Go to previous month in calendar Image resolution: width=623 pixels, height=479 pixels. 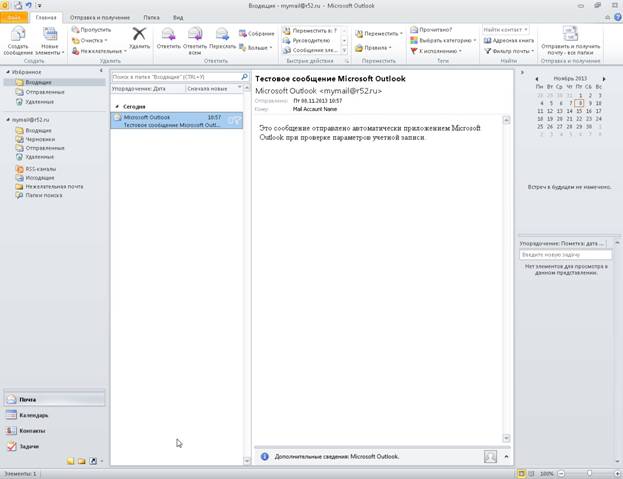[x=537, y=79]
